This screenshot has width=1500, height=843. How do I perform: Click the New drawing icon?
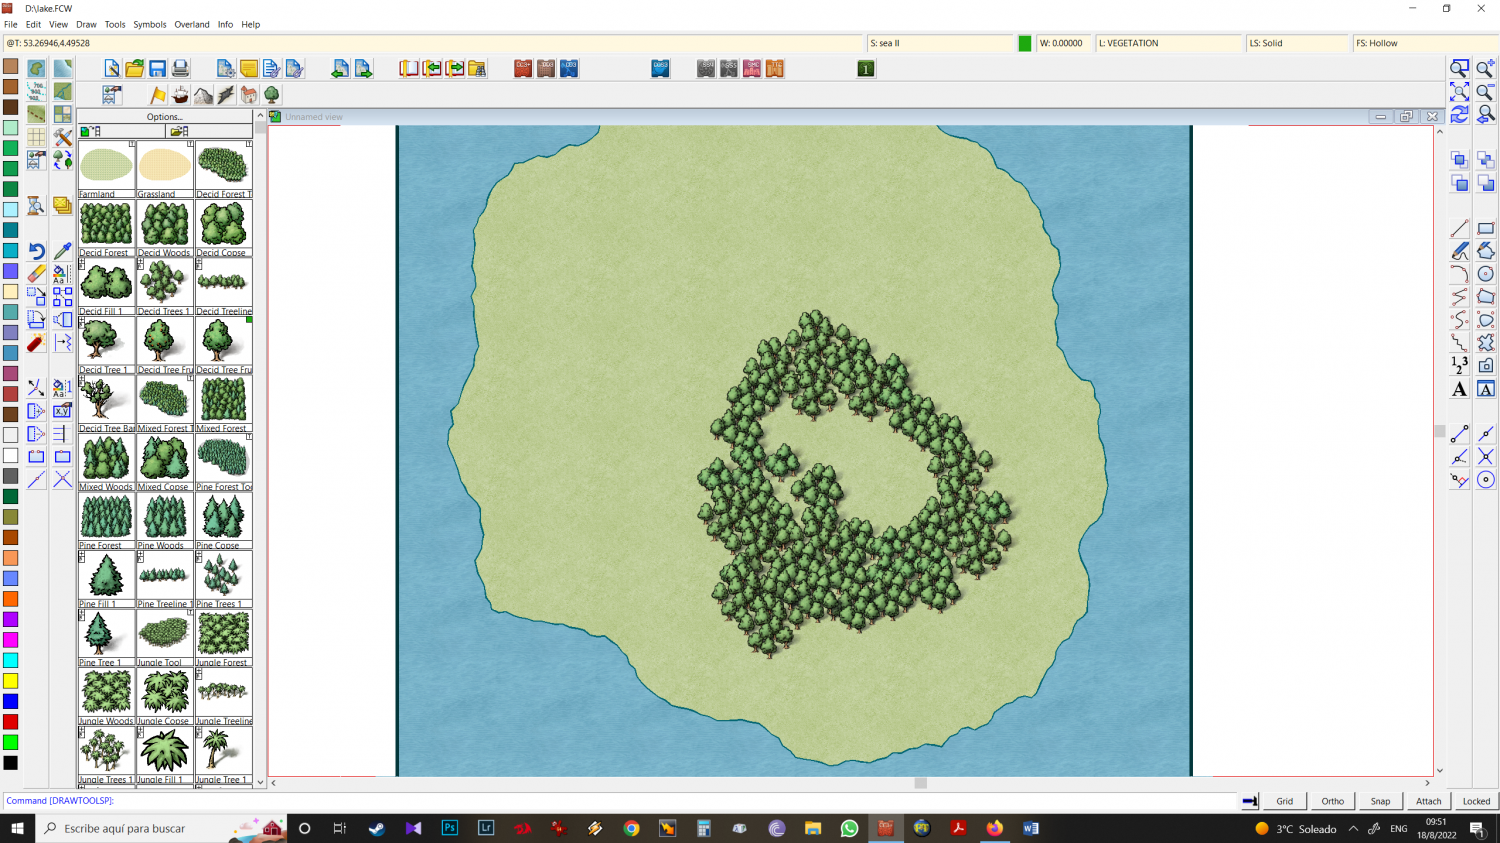[112, 69]
